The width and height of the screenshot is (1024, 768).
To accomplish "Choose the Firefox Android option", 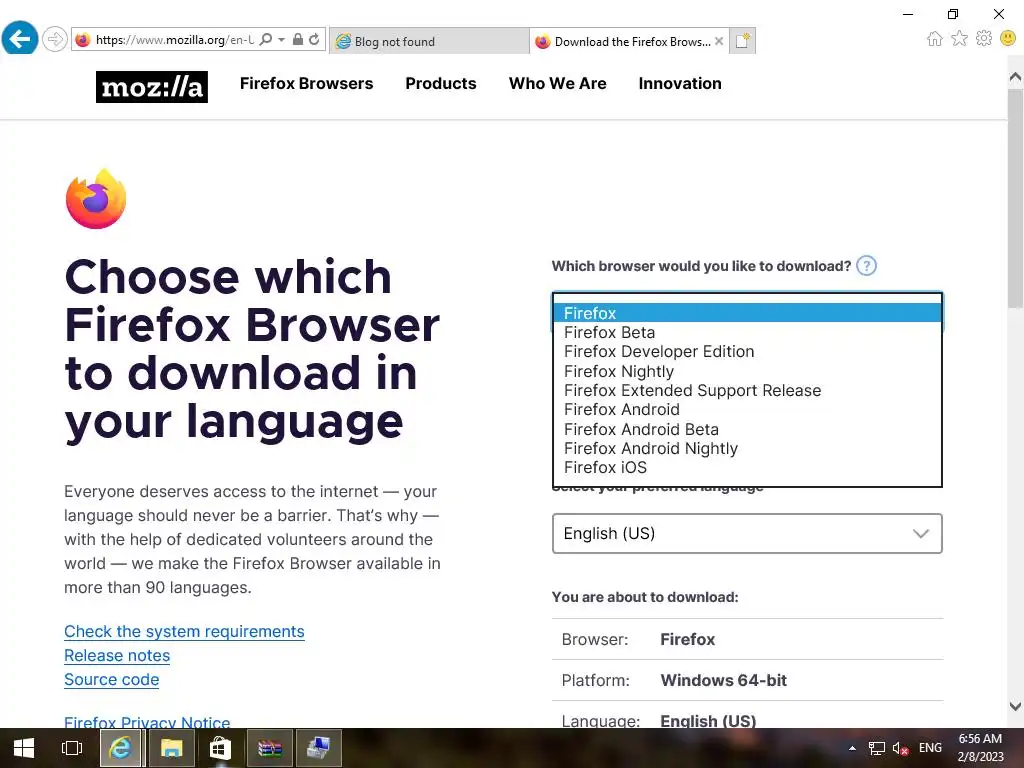I will 747,409.
